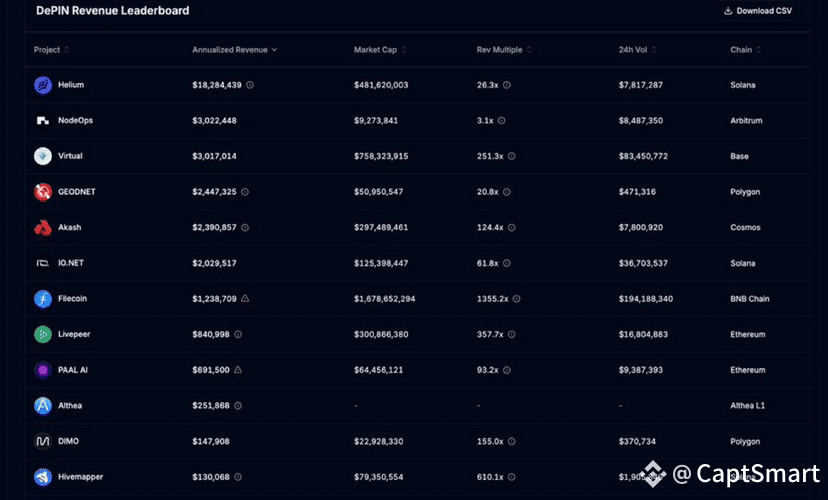
Task: Open the NodeOps project name
Action: (x=76, y=120)
